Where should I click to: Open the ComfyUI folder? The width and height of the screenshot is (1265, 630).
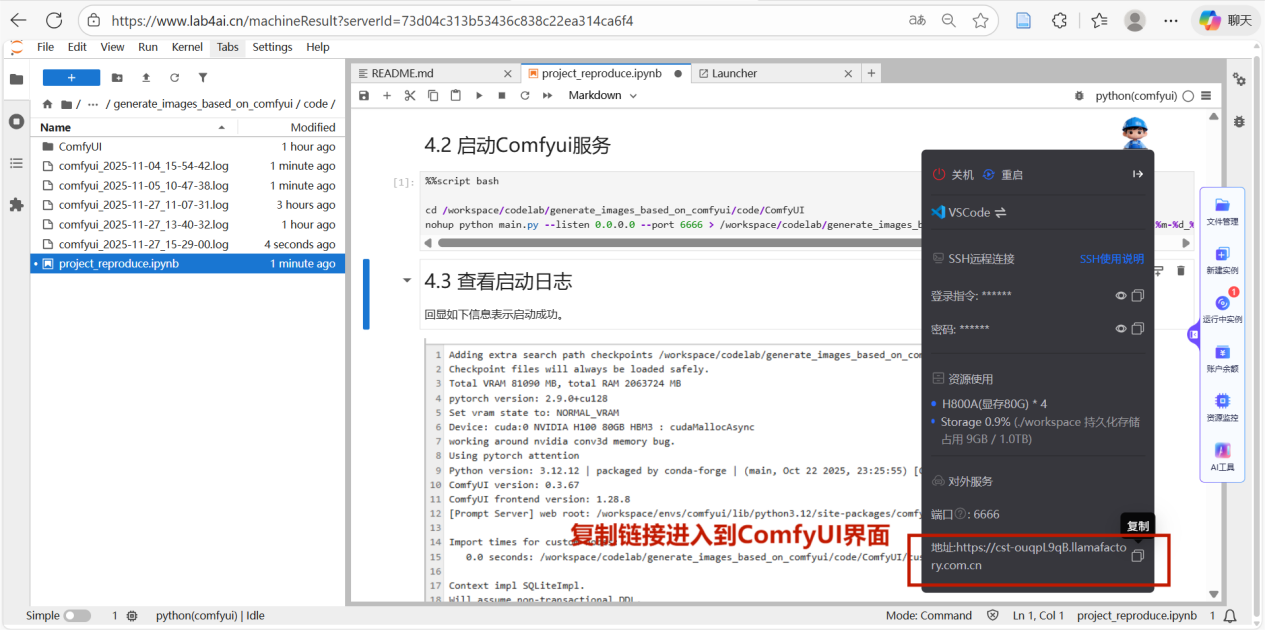tap(188, 147)
